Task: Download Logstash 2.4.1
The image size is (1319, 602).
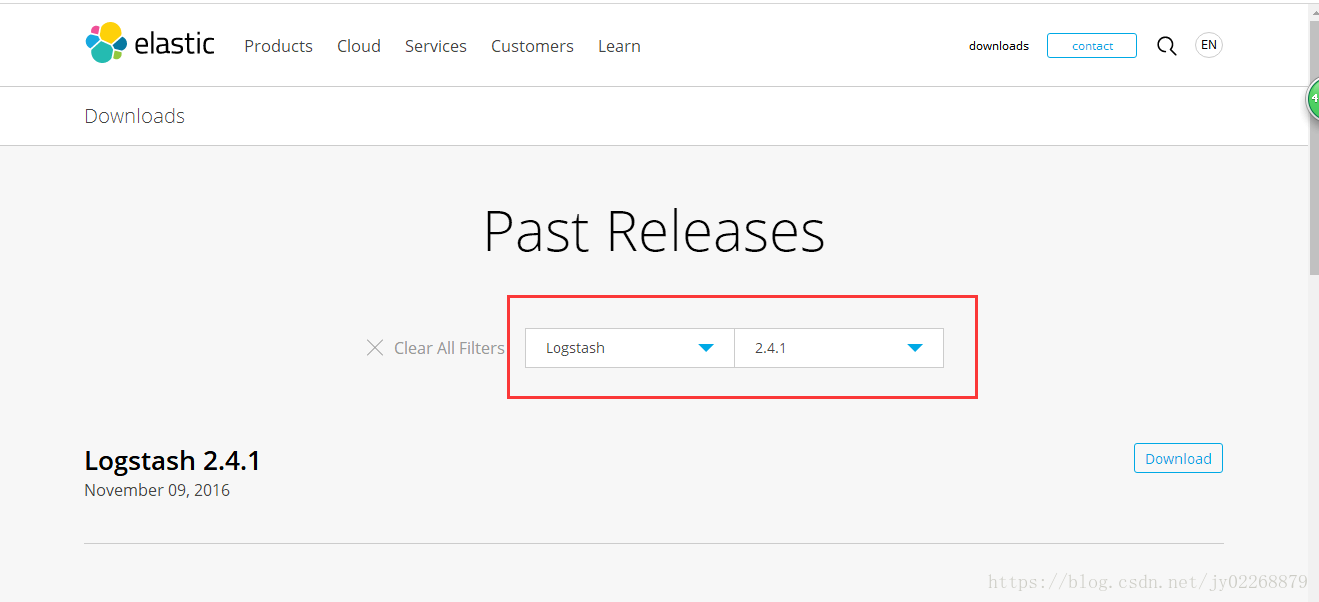Action: tap(1178, 459)
